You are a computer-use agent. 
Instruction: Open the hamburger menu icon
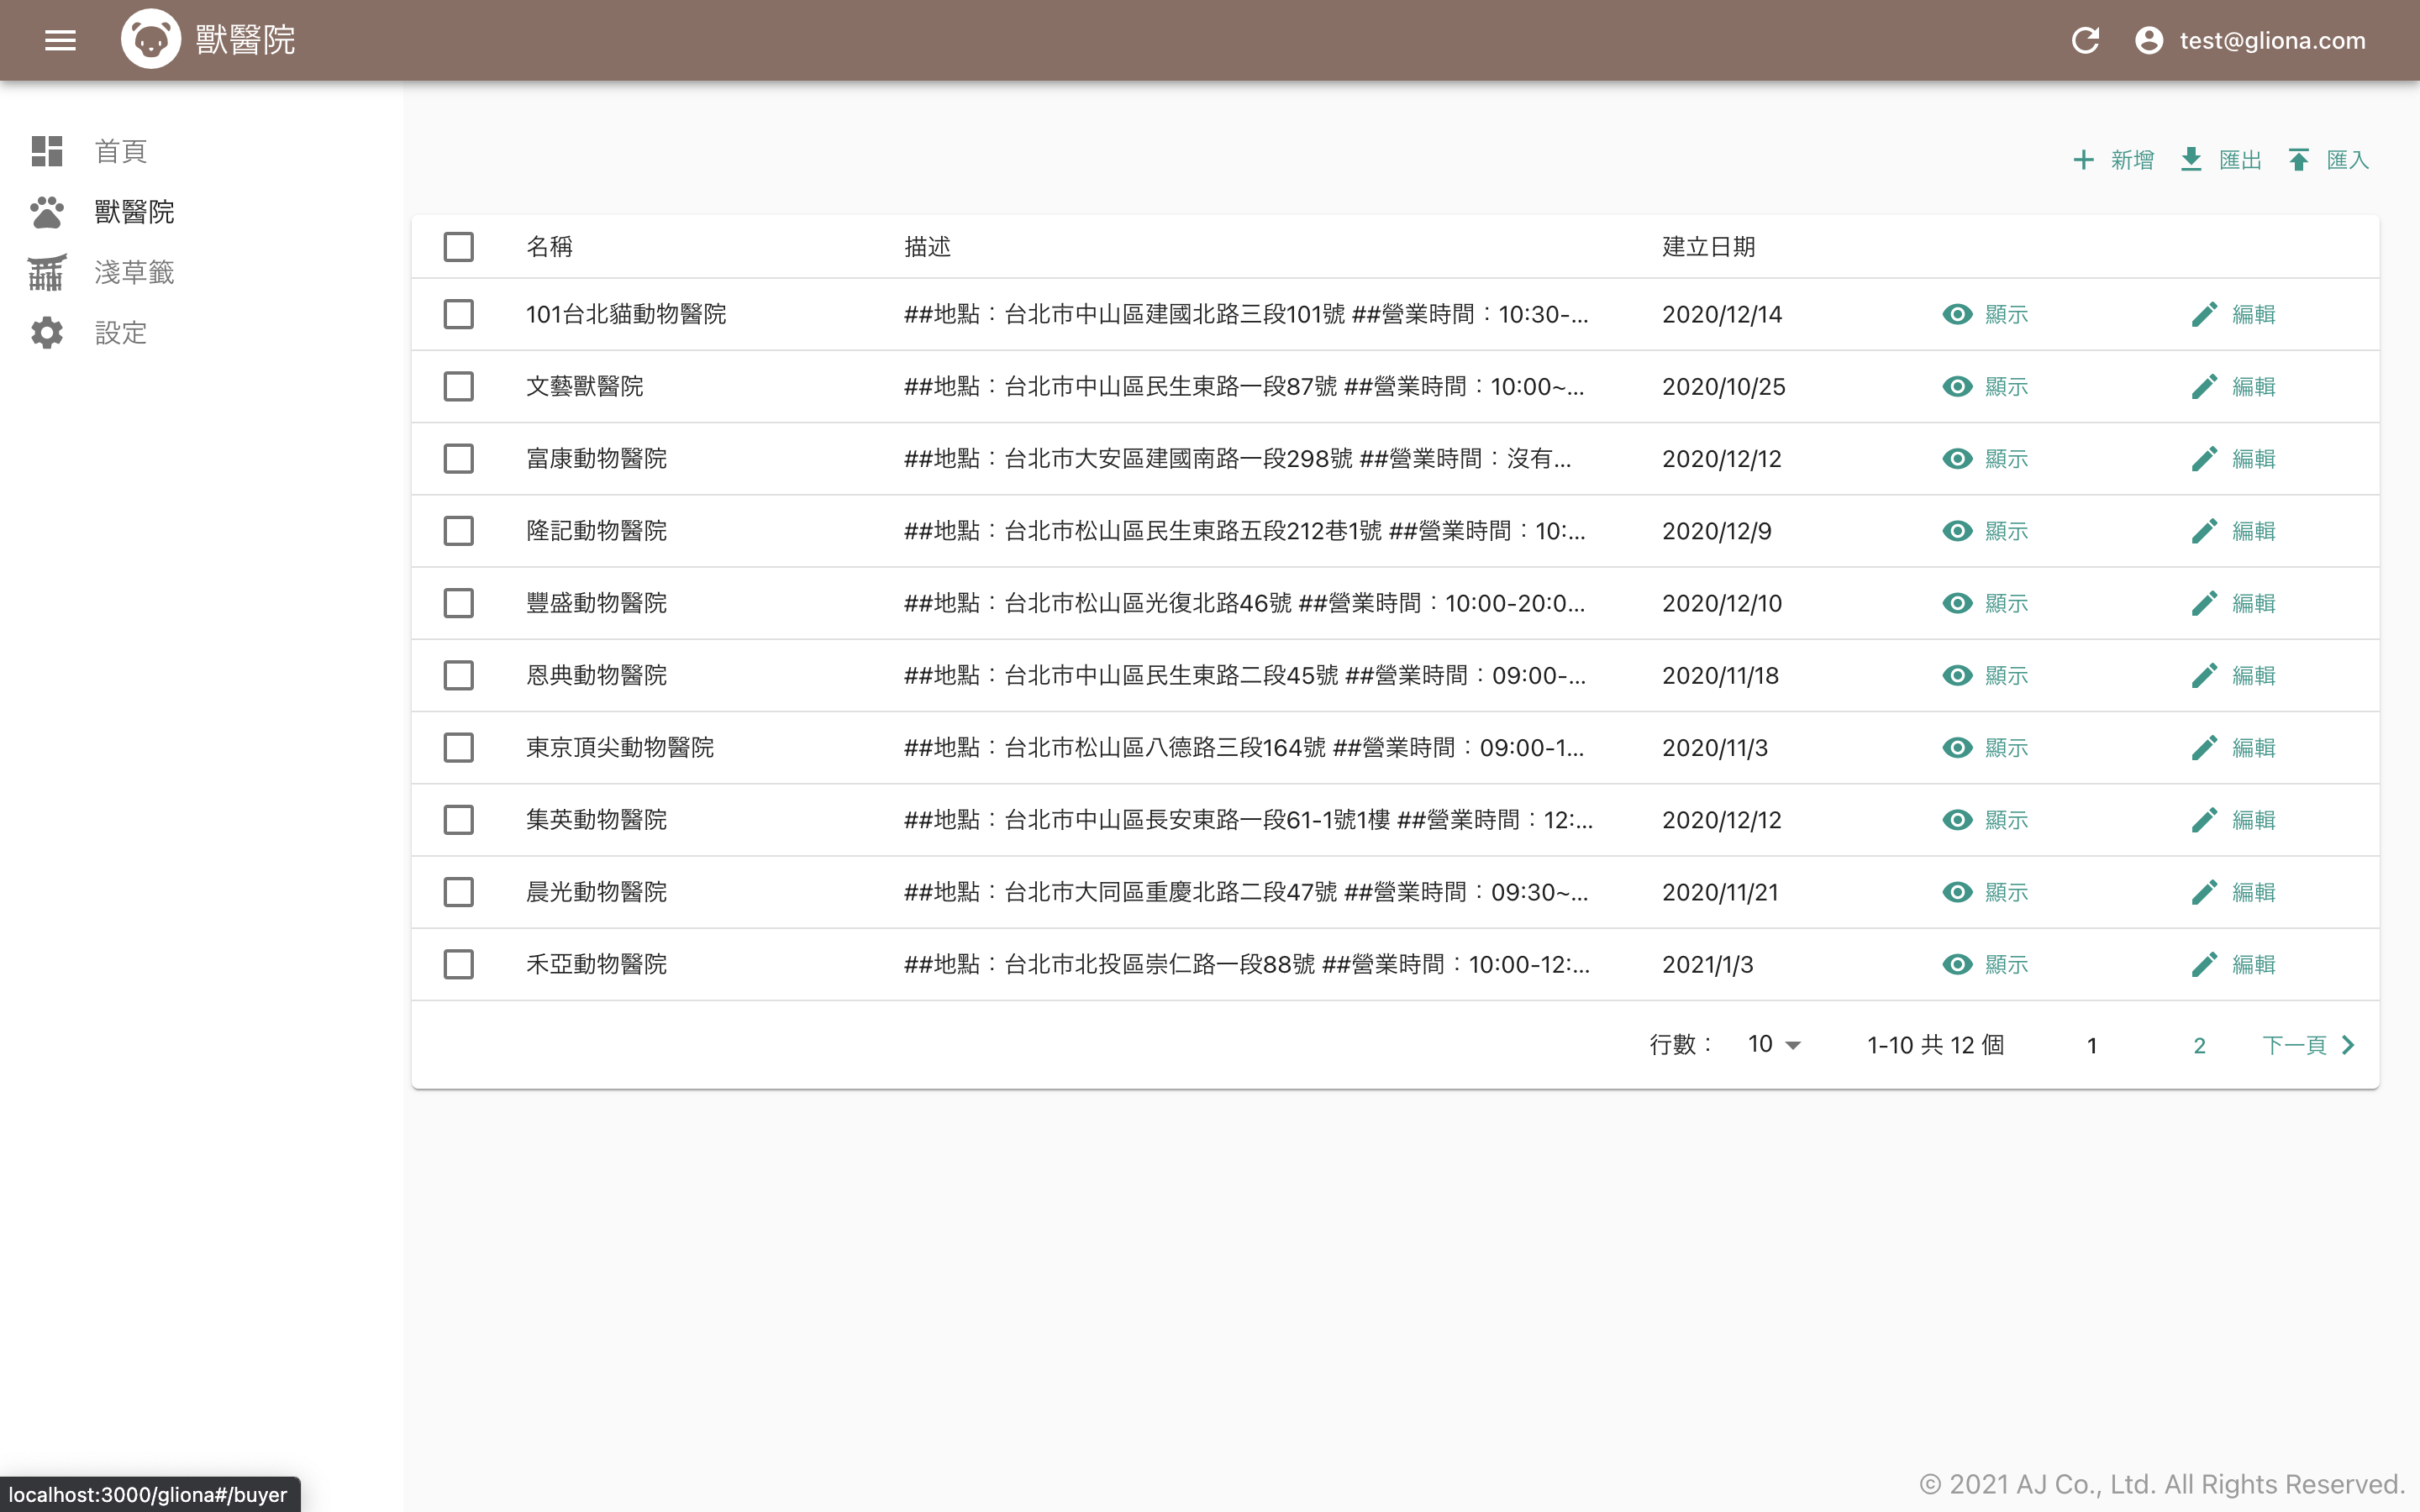(60, 40)
